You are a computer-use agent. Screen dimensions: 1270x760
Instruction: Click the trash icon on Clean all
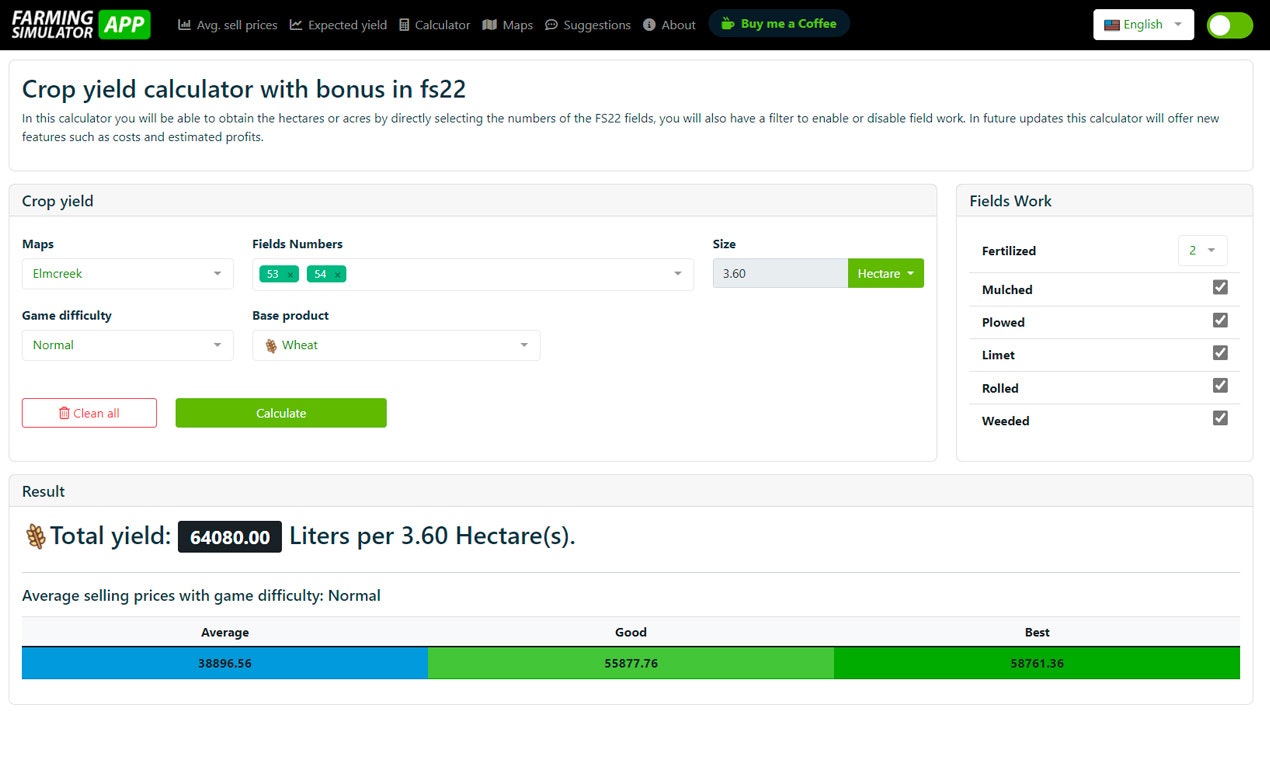[x=64, y=413]
